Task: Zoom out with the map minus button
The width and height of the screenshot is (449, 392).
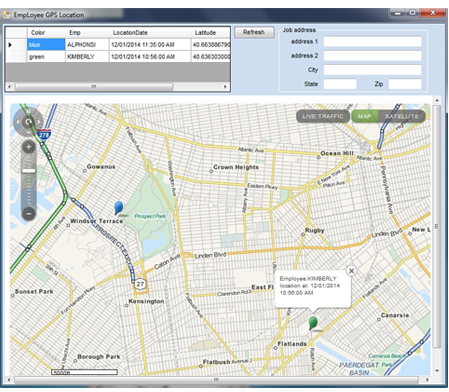Action: pyautogui.click(x=29, y=213)
